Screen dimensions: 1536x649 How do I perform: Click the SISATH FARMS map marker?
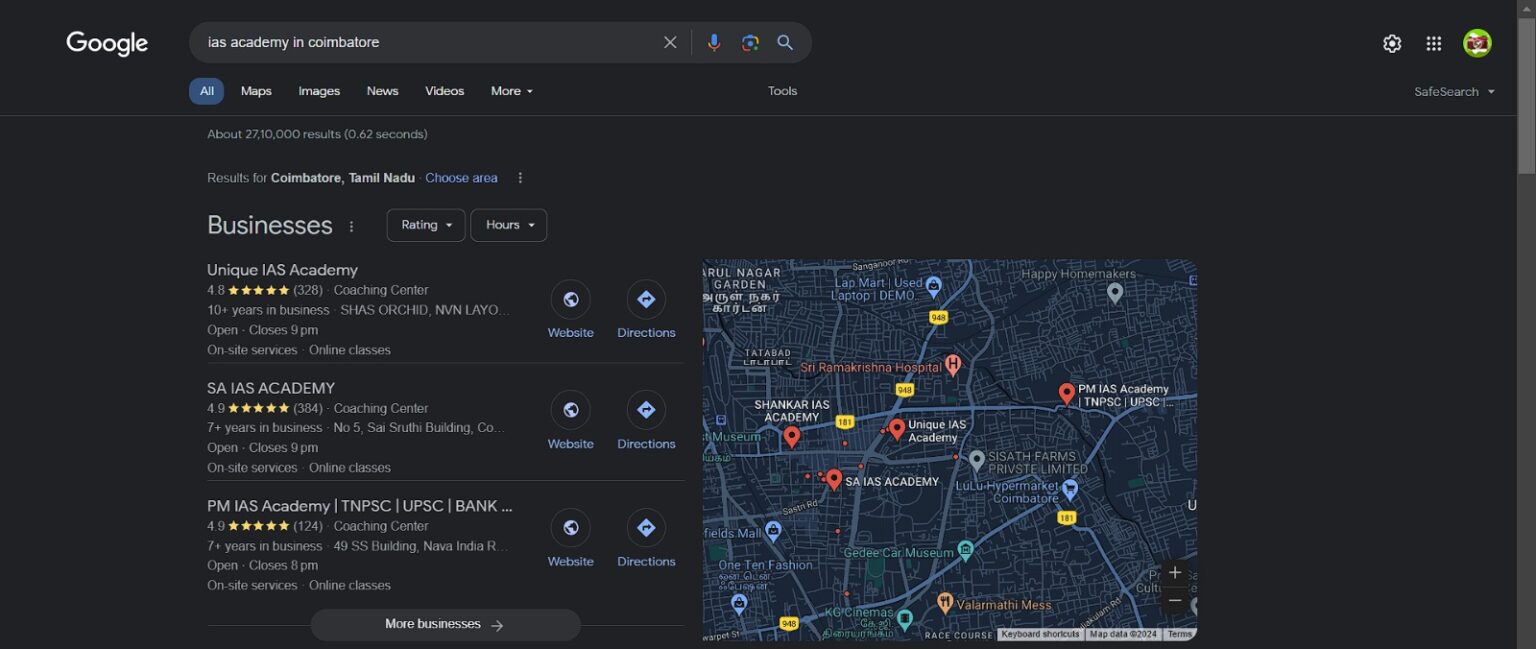click(x=977, y=460)
